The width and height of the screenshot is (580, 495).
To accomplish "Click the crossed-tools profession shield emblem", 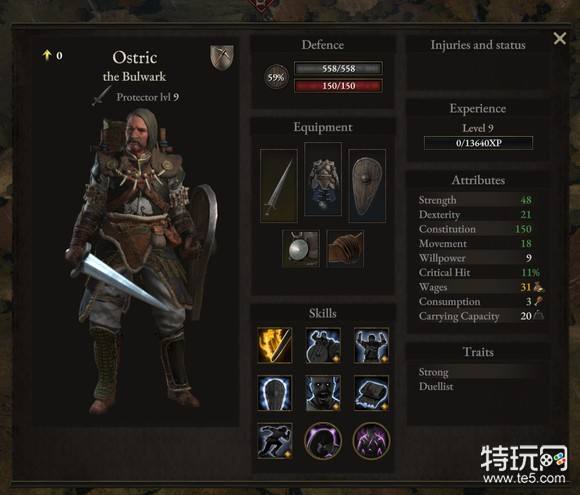I will (x=222, y=57).
